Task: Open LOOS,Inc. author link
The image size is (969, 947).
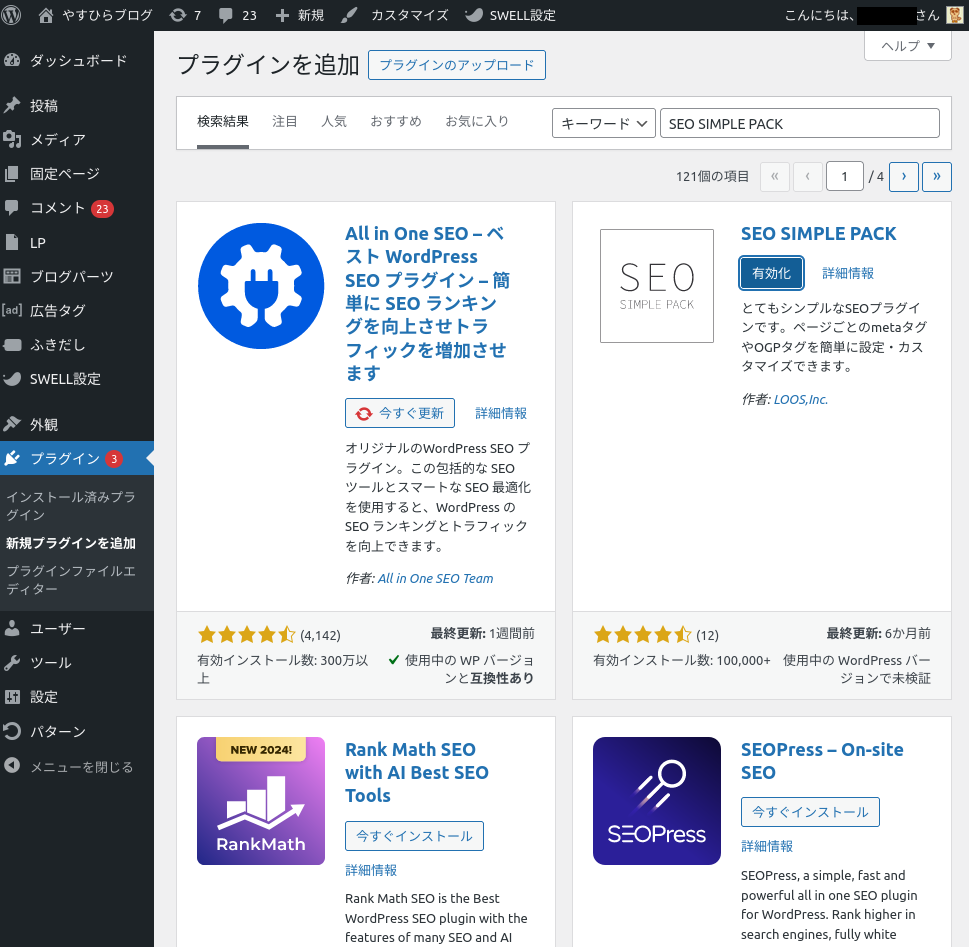Action: click(800, 399)
